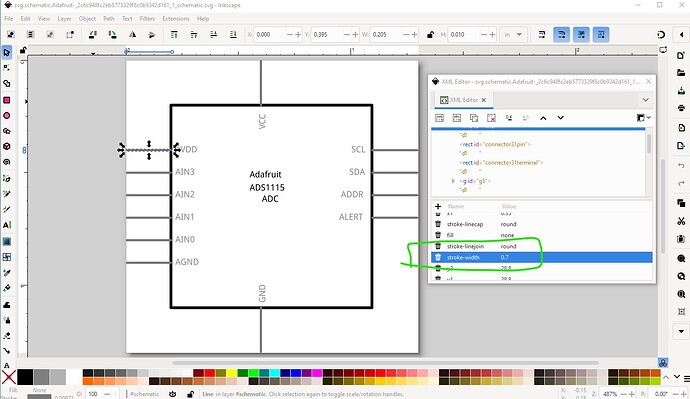Open the Object menu

pyautogui.click(x=87, y=18)
